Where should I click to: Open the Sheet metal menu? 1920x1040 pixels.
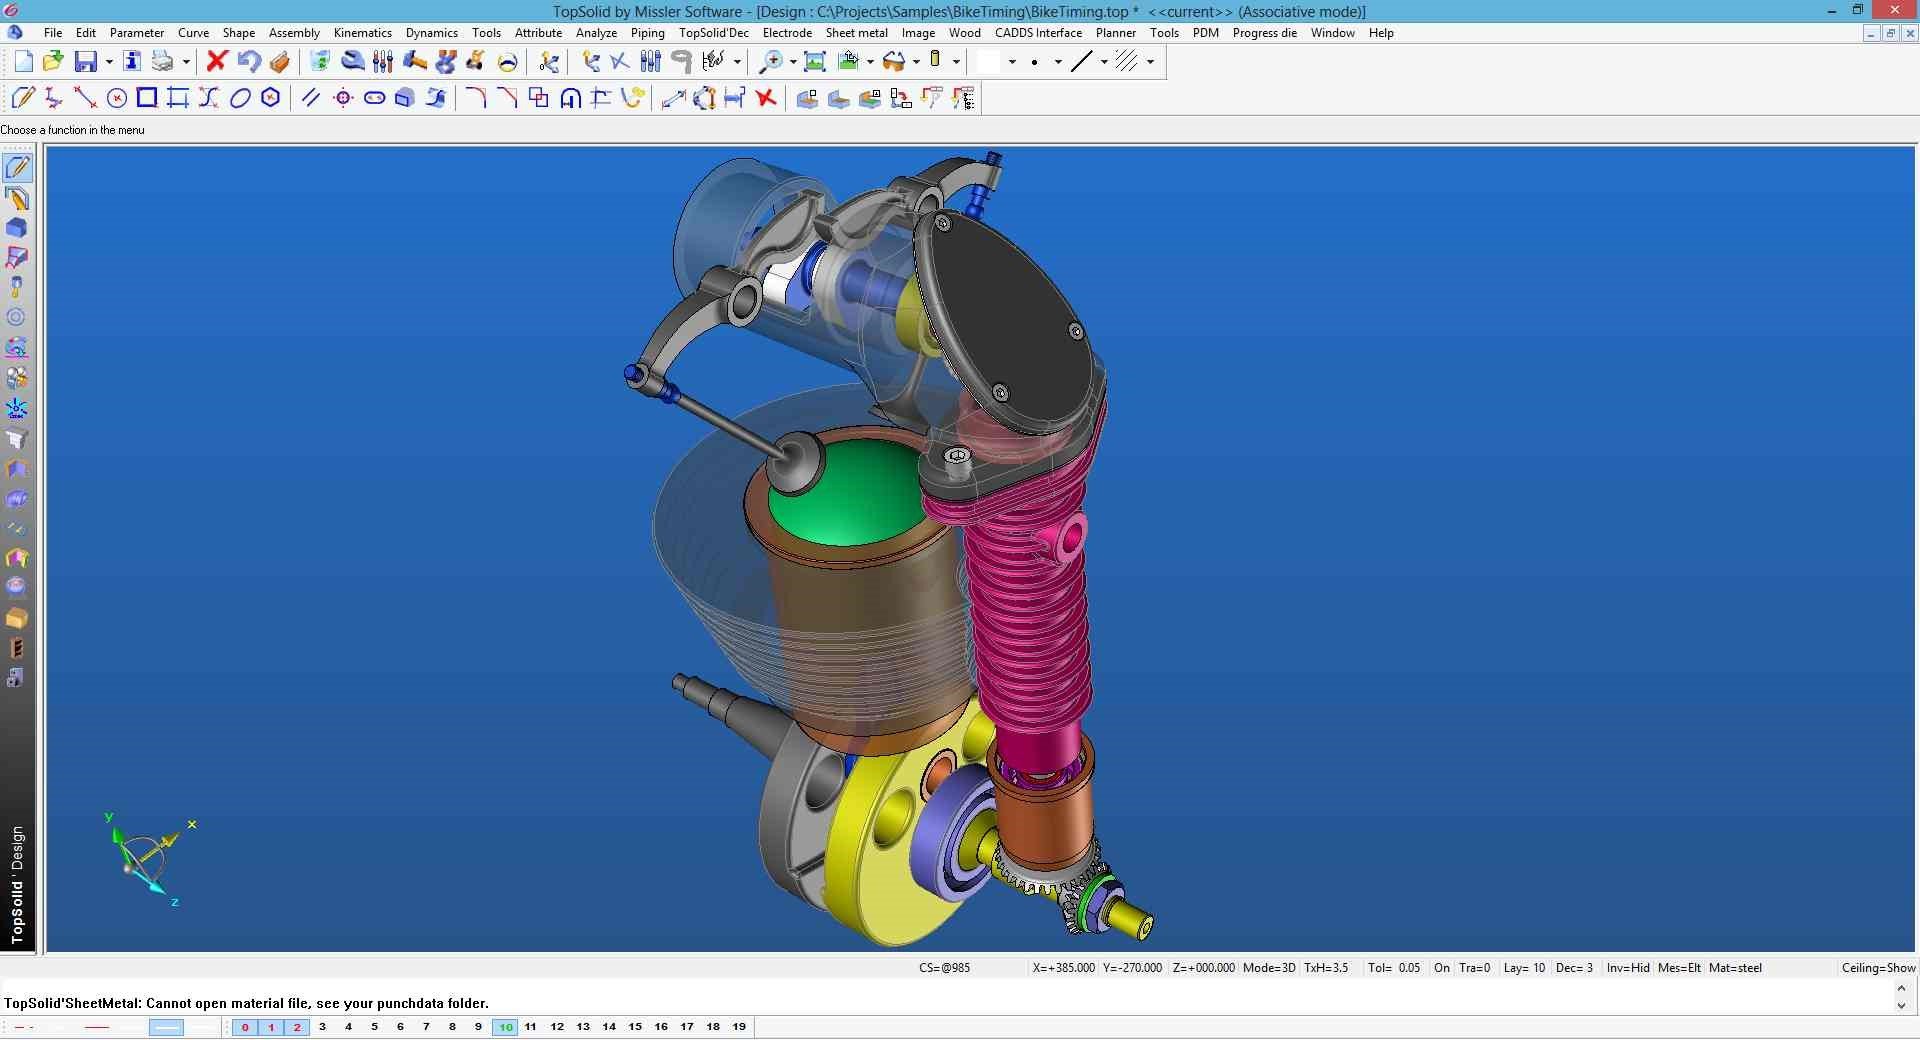[857, 33]
